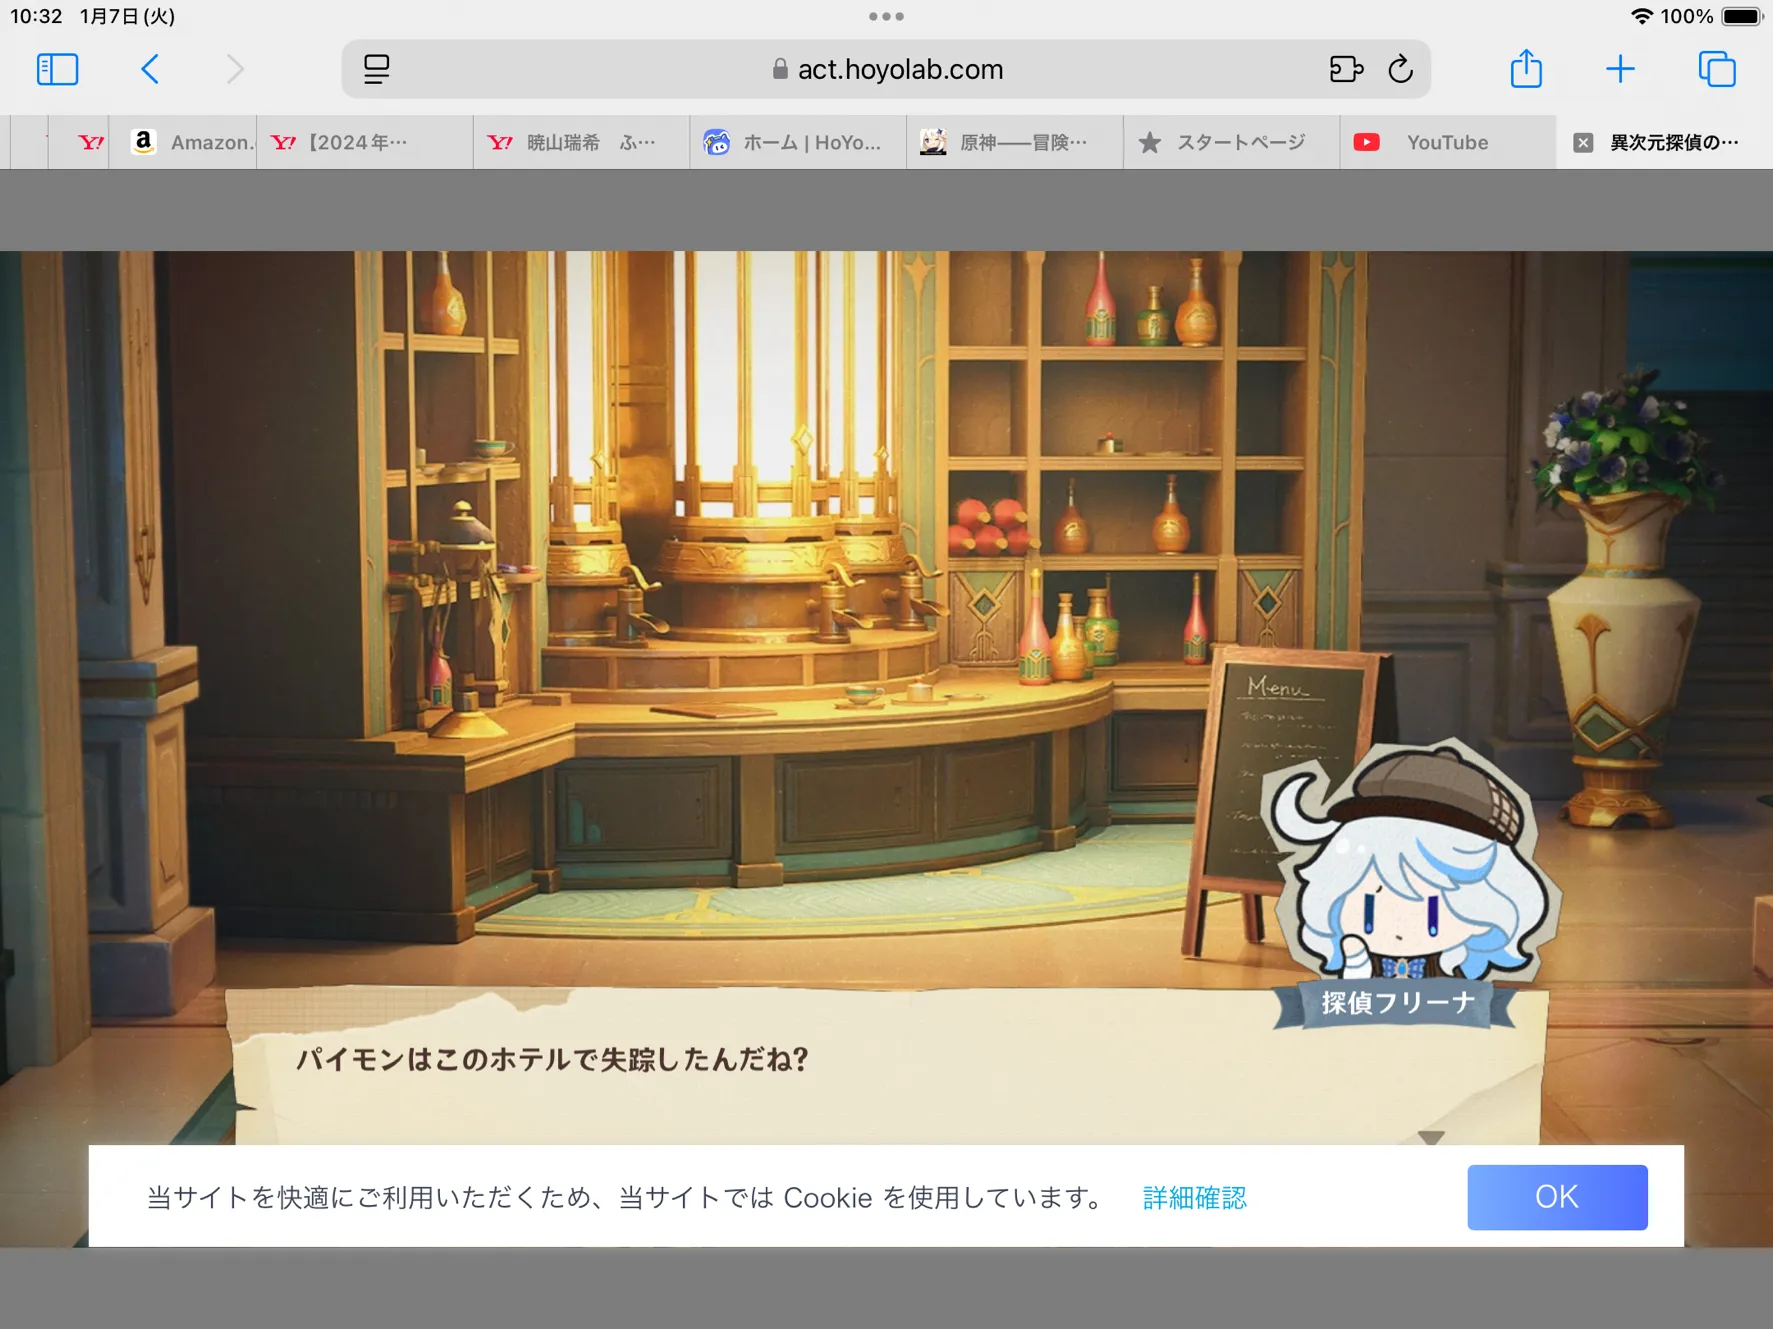1773x1329 pixels.
Task: Tap the Wi-Fi status icon
Action: (x=1641, y=16)
